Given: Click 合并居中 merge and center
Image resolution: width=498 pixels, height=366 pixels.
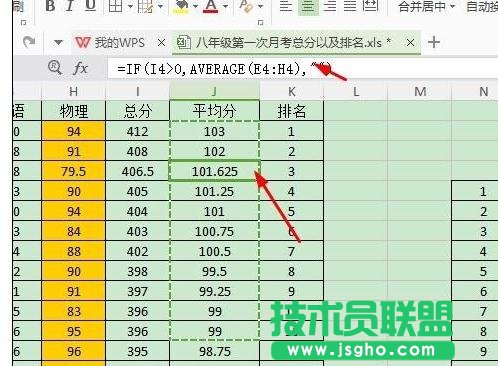Looking at the screenshot, I should coord(422,6).
